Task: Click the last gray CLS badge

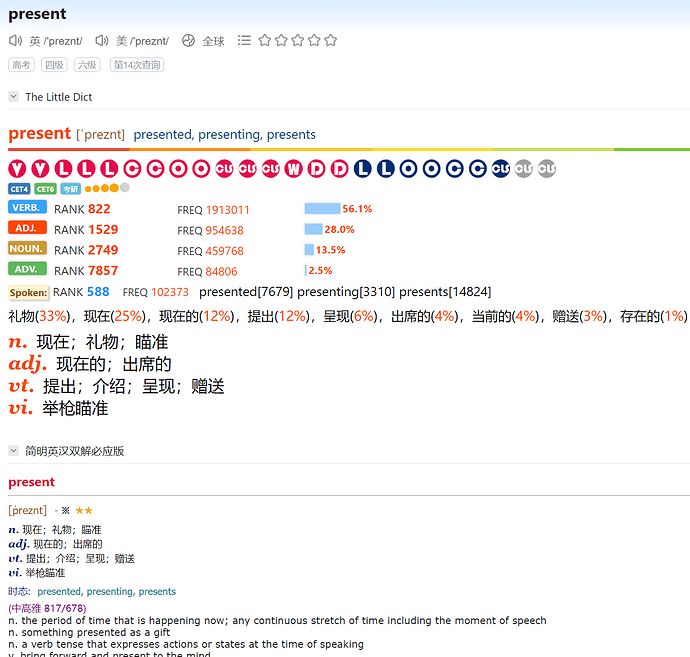Action: point(547,169)
